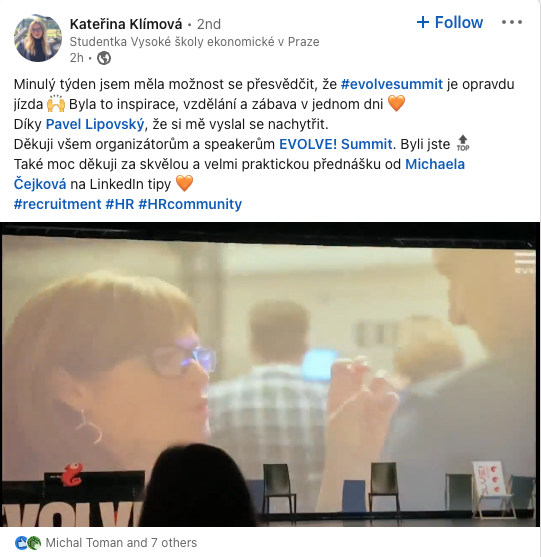Open Pavel Lipovský's mentioned profile
Image resolution: width=541 pixels, height=557 pixels.
95,124
